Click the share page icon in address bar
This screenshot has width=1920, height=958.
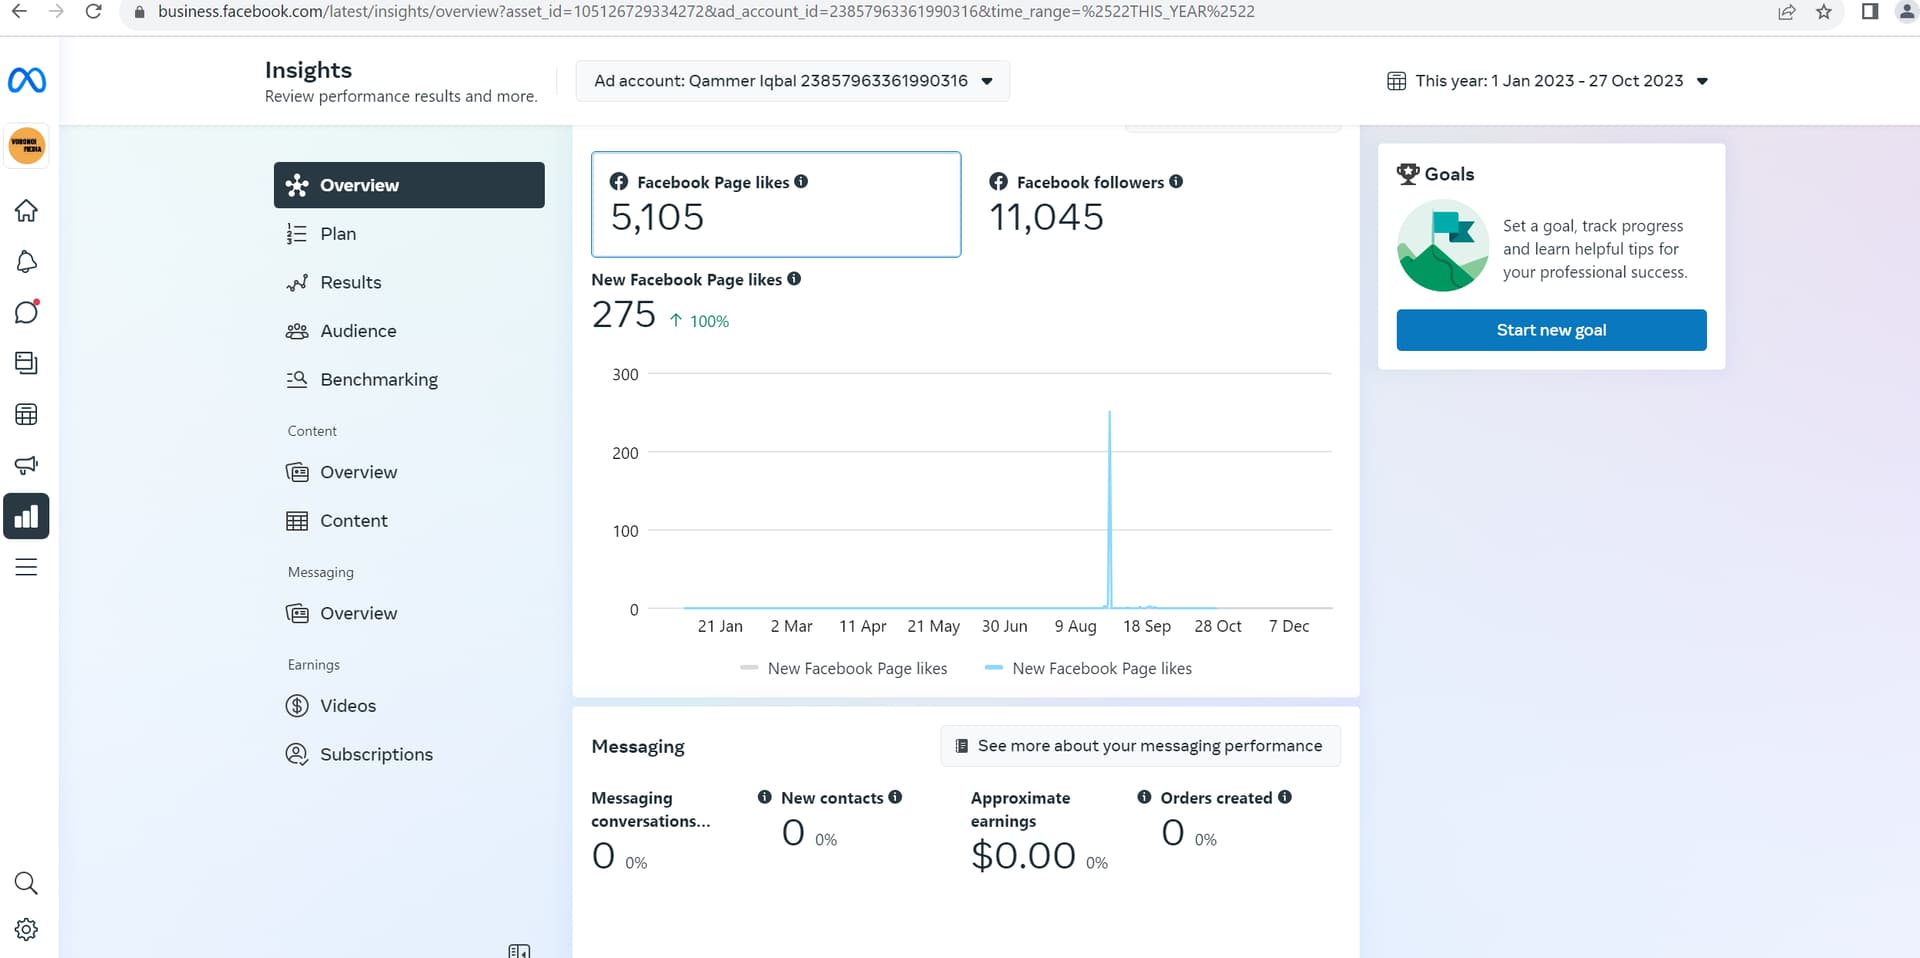point(1786,12)
